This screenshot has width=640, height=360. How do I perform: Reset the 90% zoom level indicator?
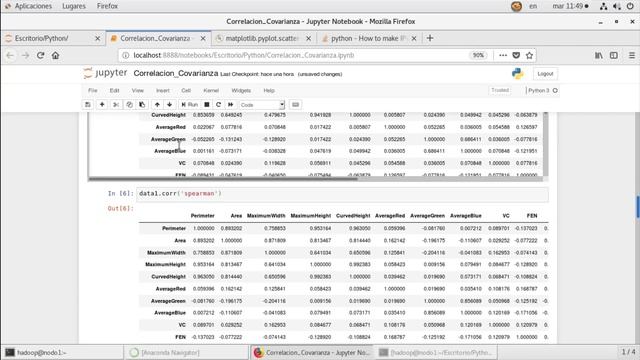(x=478, y=56)
